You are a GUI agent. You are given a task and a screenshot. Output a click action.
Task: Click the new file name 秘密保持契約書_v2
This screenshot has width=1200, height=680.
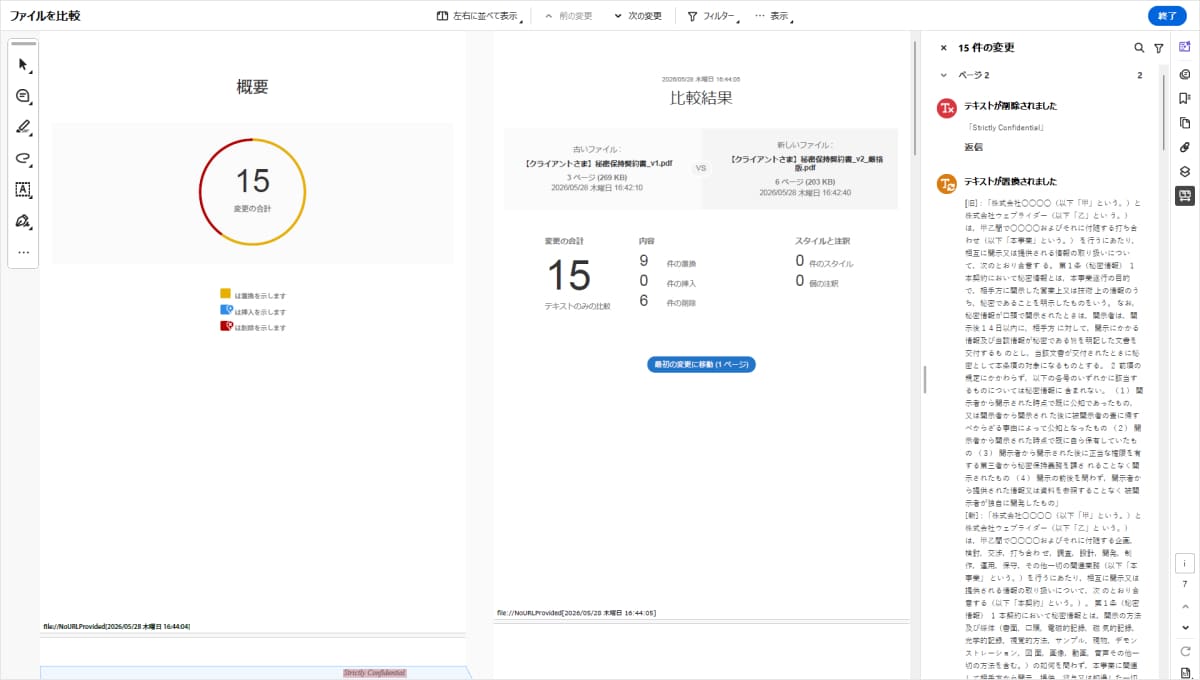(x=806, y=163)
